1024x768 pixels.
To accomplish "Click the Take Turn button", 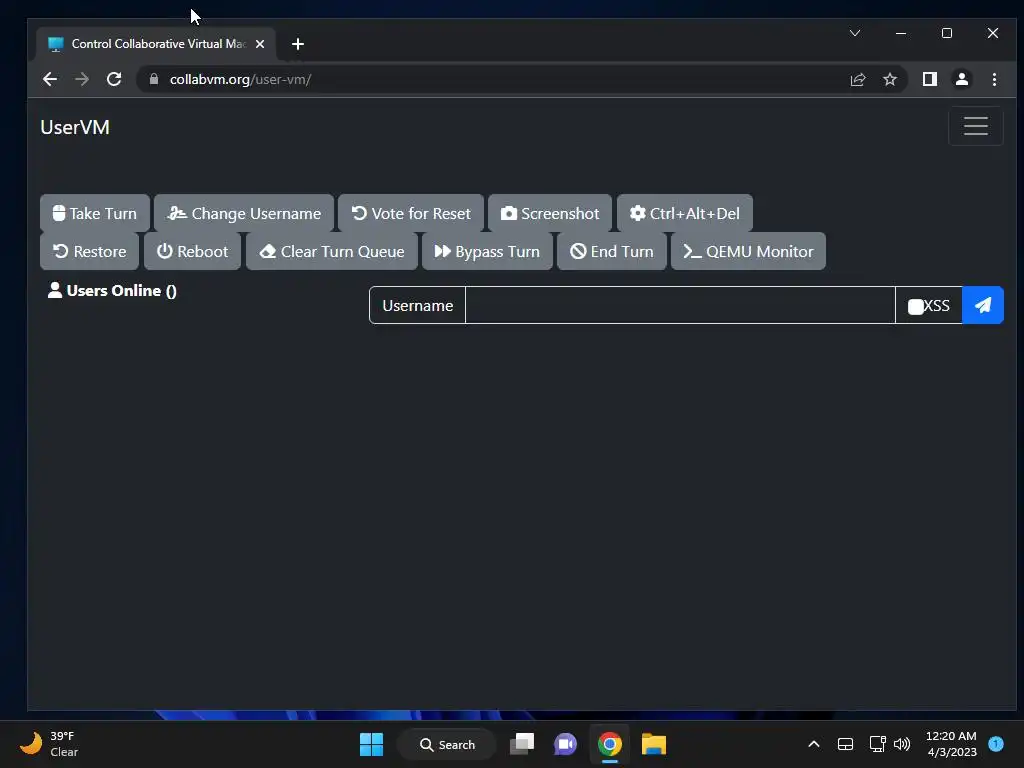I will (x=95, y=214).
